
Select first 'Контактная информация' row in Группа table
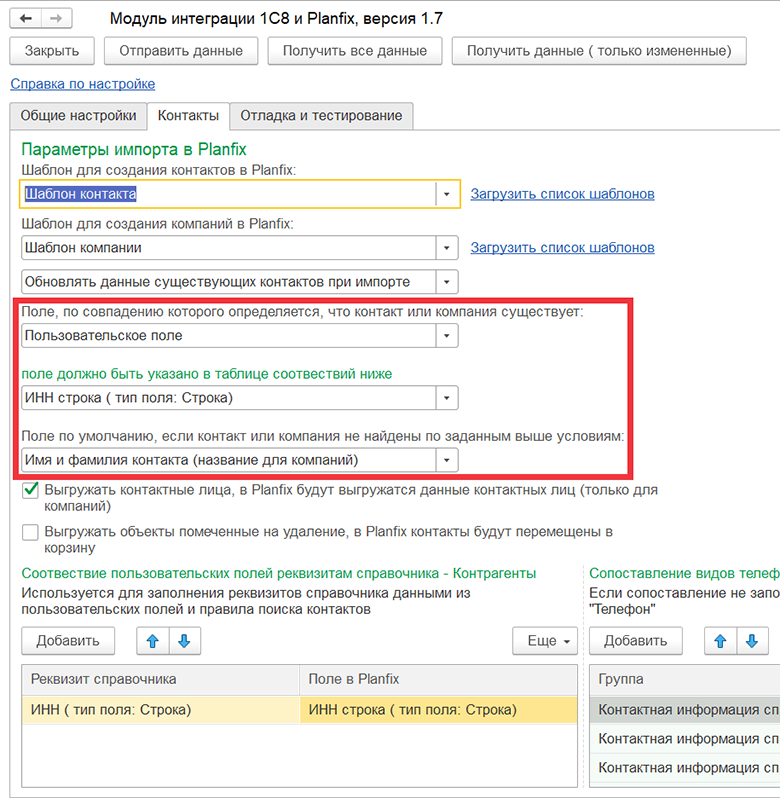click(x=684, y=710)
